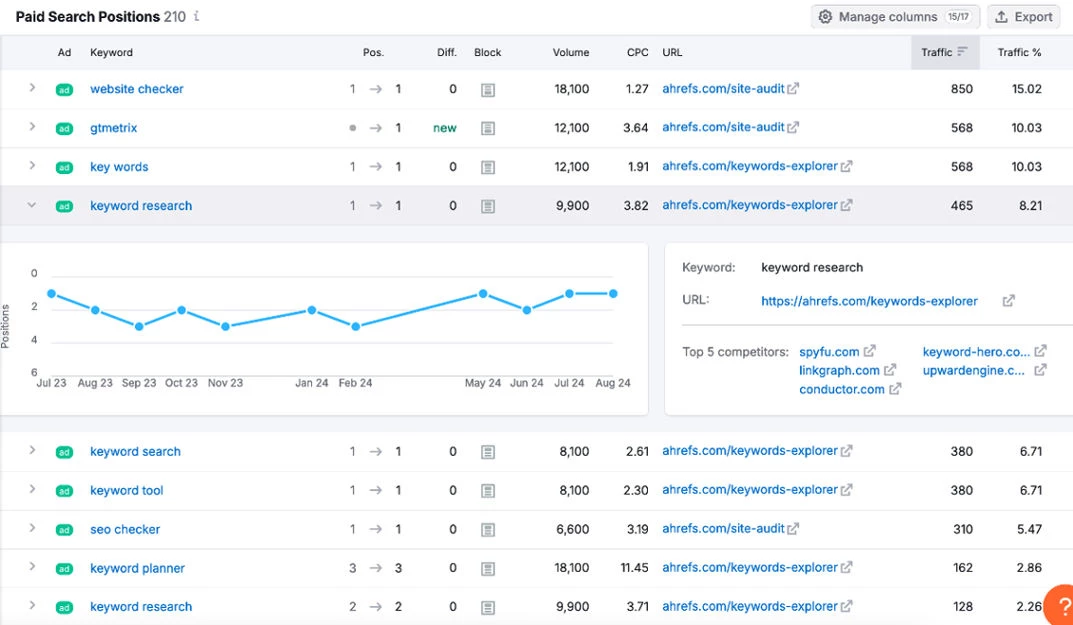Open the ahrefs.com/site-audit URL for seo checker
The height and width of the screenshot is (625, 1073).
click(723, 528)
